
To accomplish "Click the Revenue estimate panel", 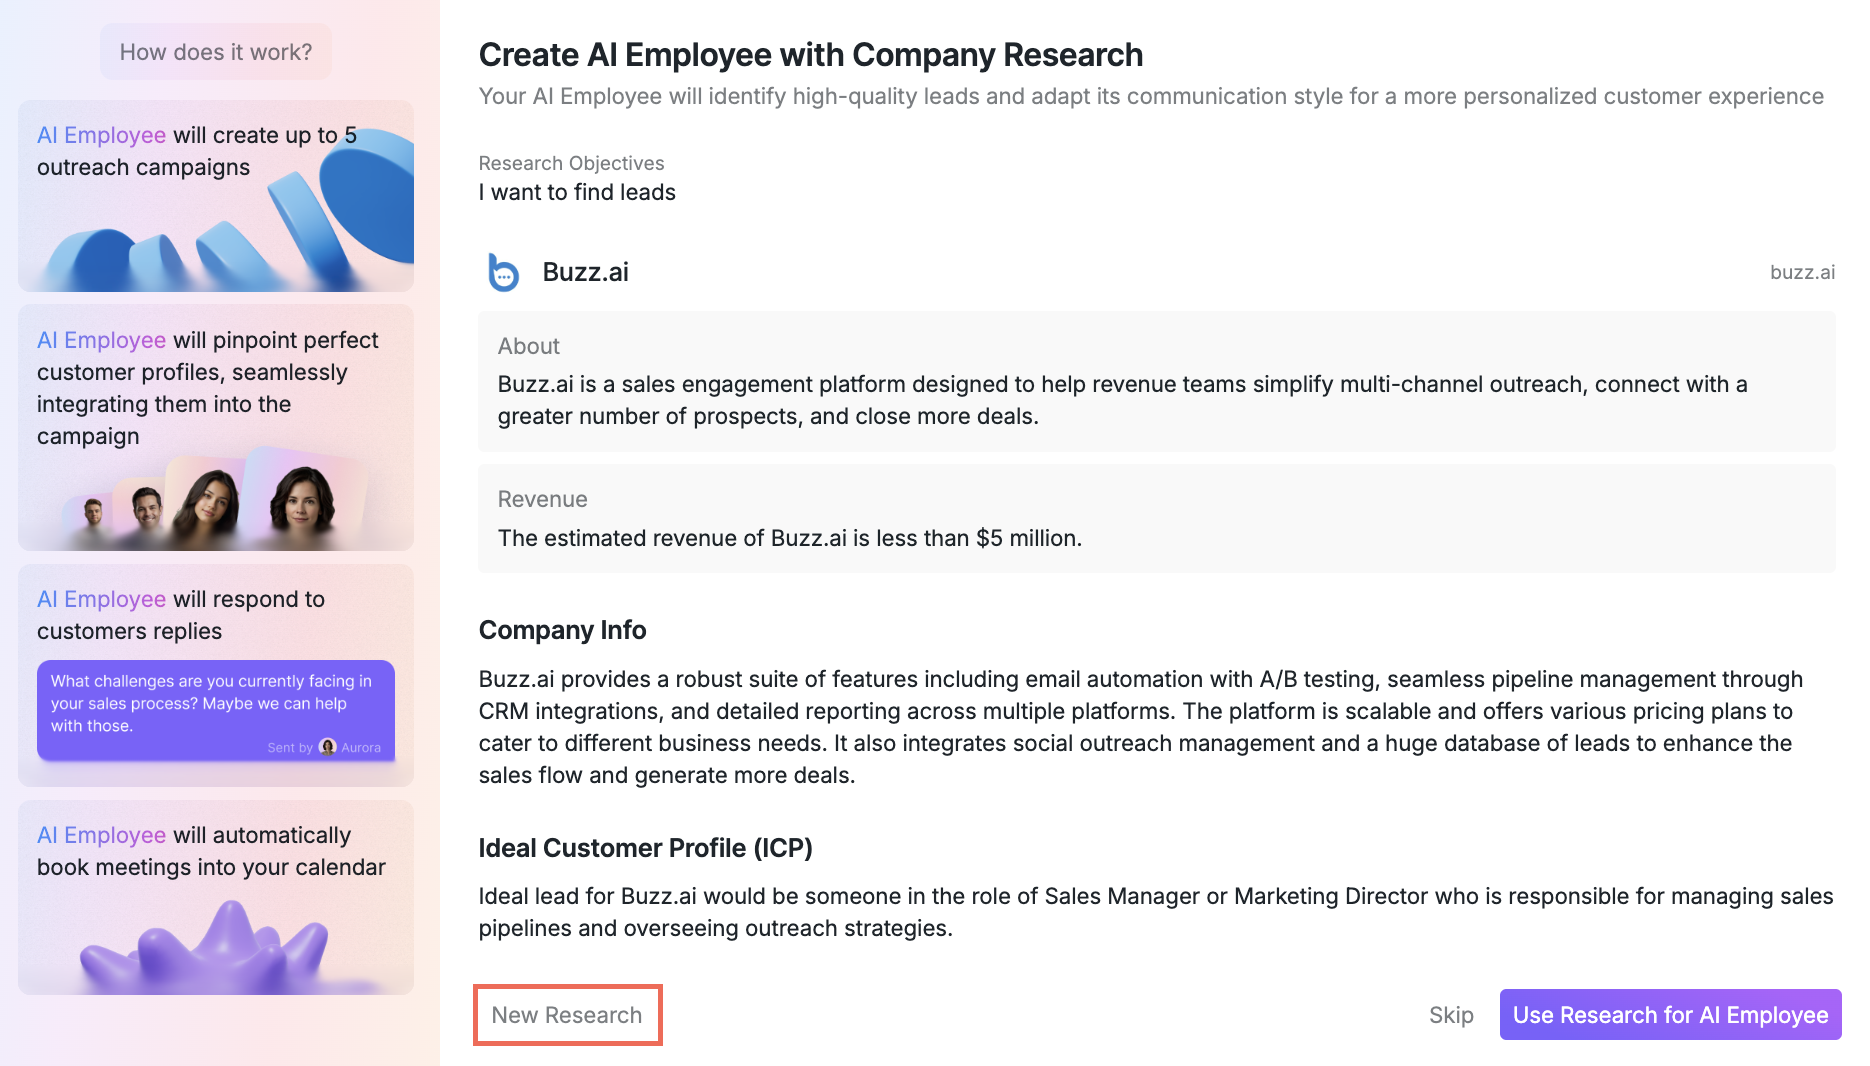I will (x=1156, y=519).
